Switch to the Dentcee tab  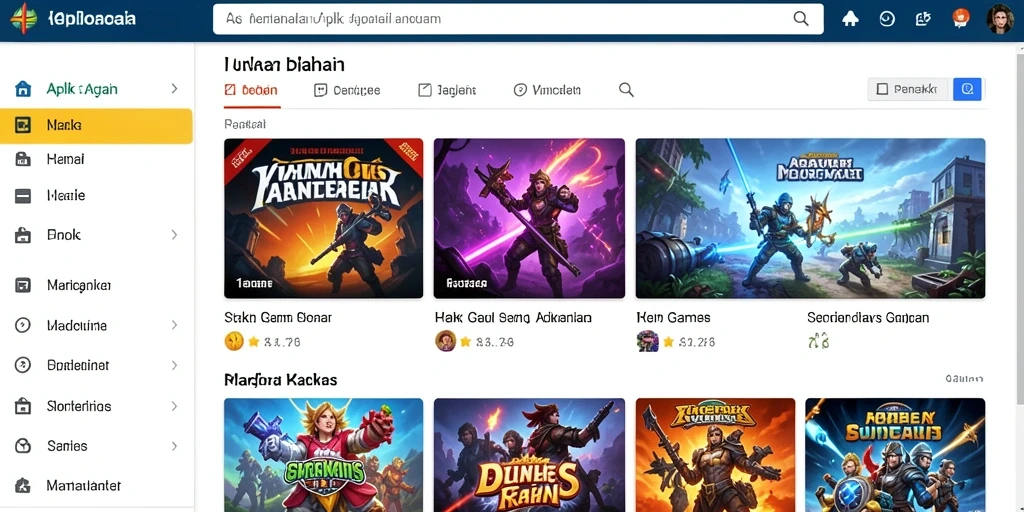(x=347, y=90)
